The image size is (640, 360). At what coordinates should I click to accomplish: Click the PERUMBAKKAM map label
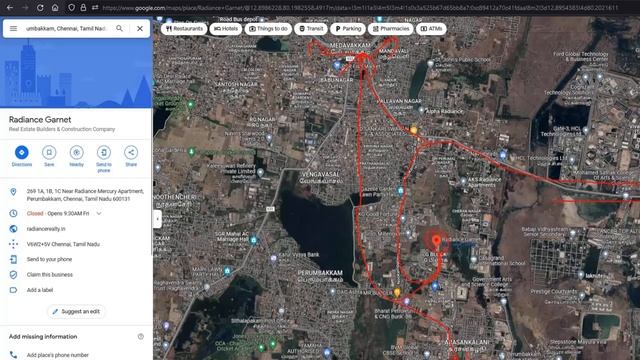tap(320, 273)
